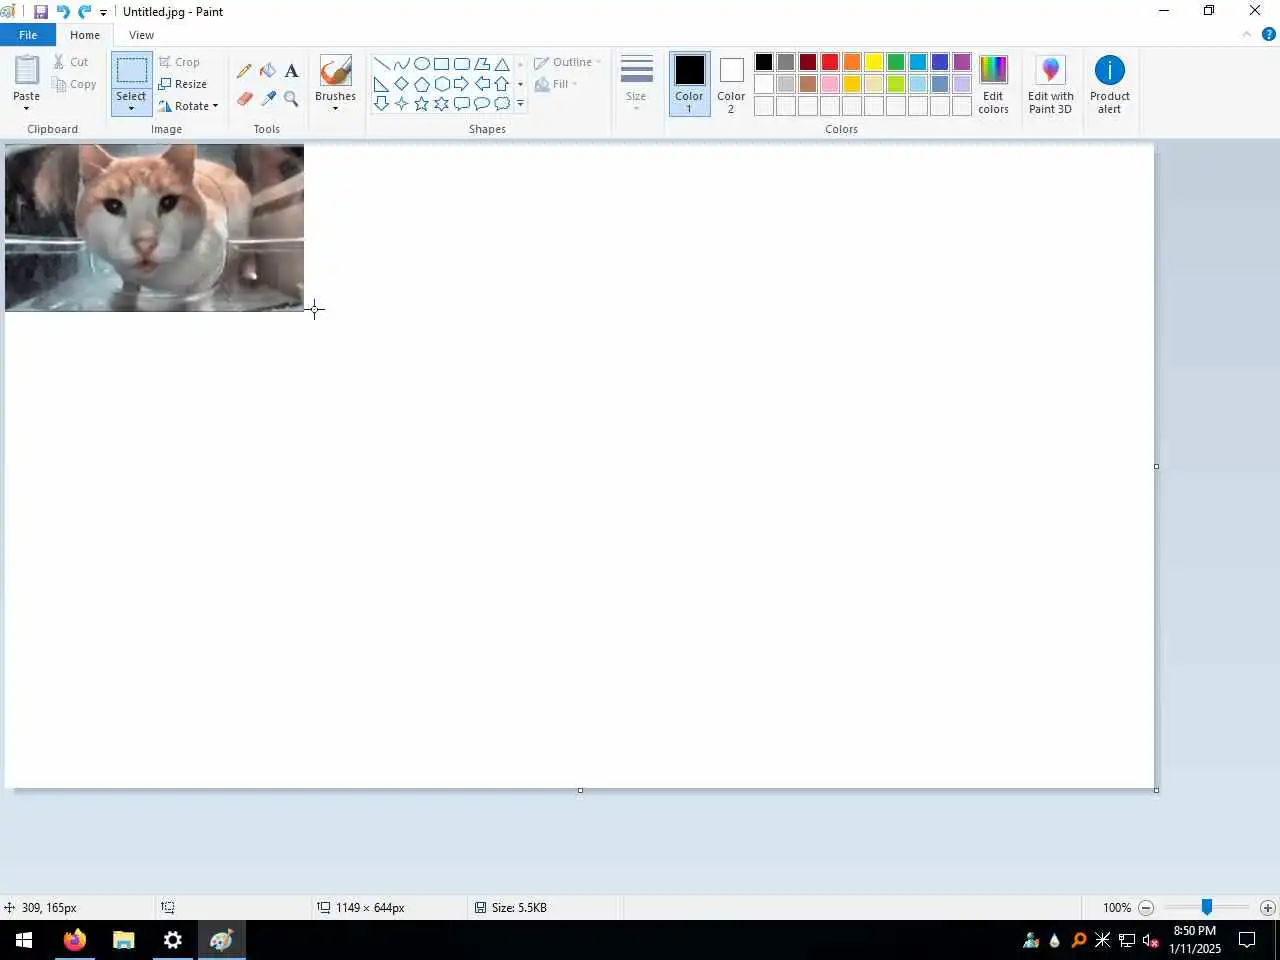Activate the Magnifier tool

click(x=291, y=98)
